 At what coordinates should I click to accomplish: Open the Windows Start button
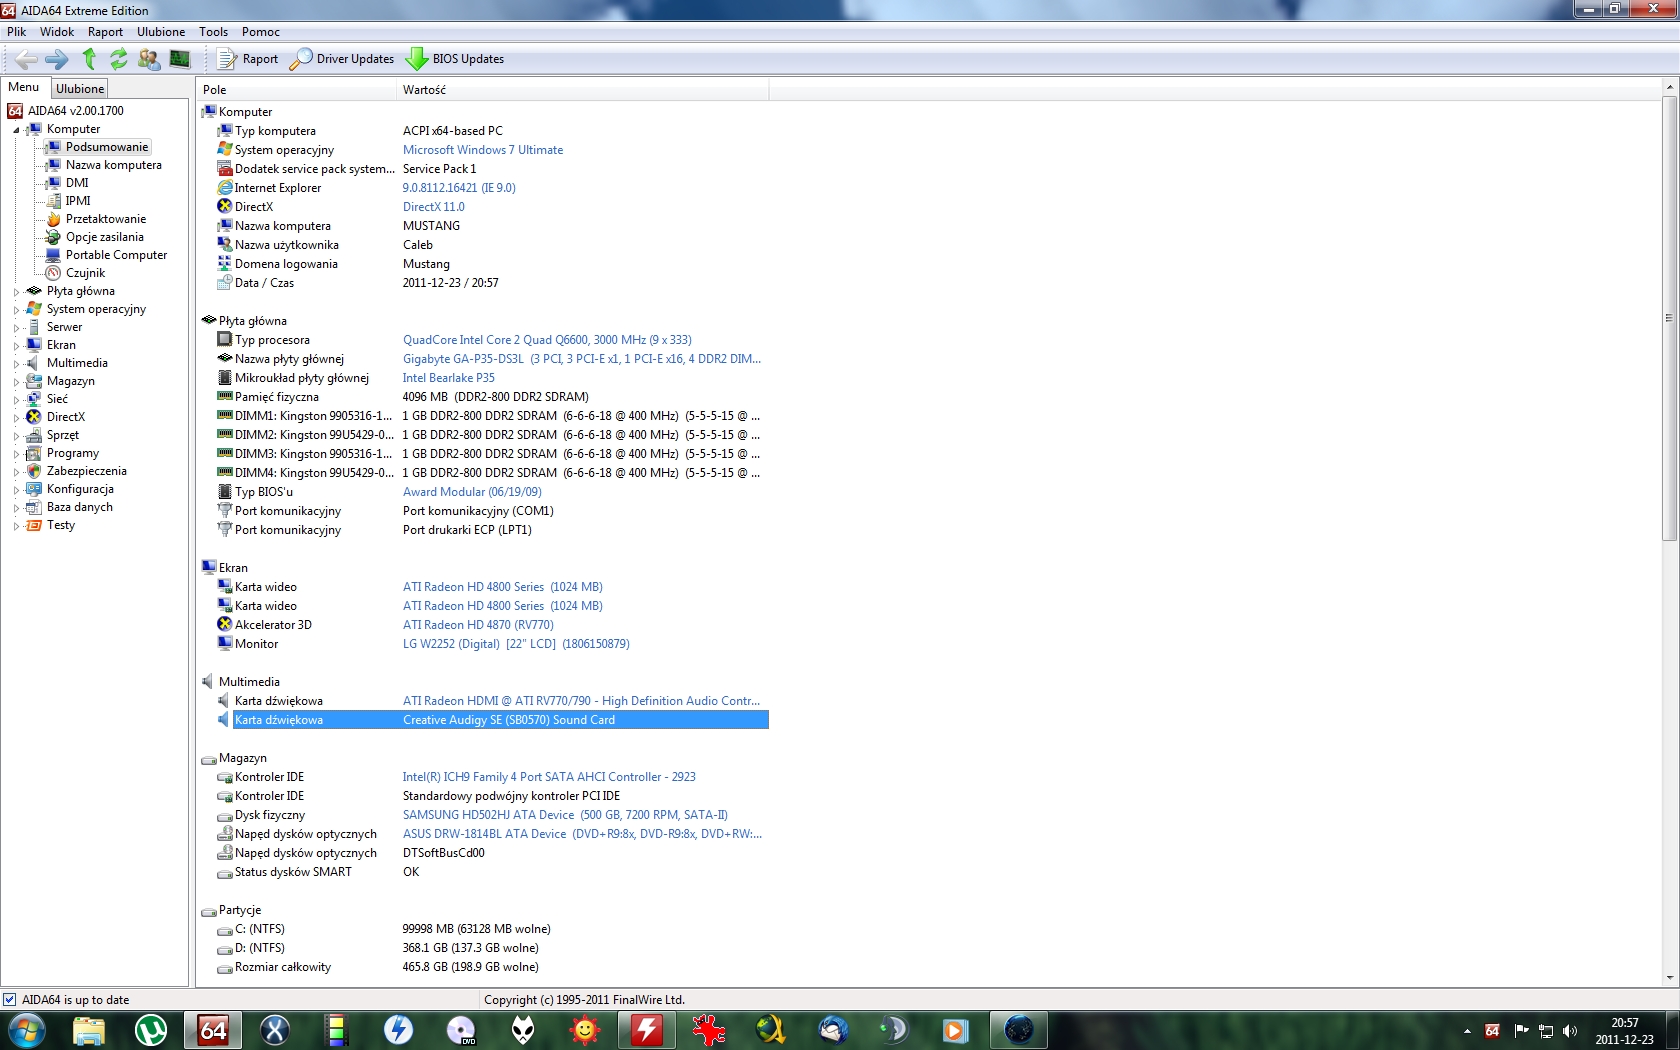pos(26,1030)
